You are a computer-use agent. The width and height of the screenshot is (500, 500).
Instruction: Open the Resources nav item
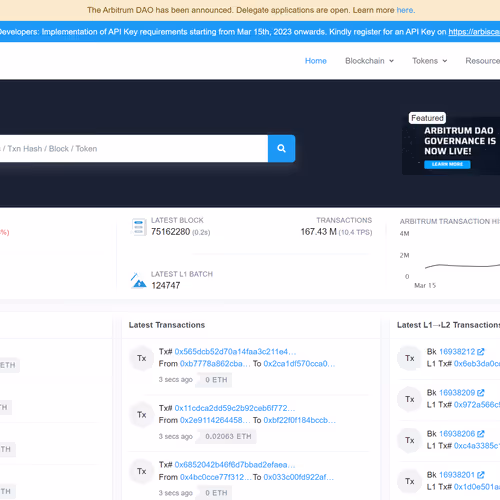pyautogui.click(x=483, y=61)
